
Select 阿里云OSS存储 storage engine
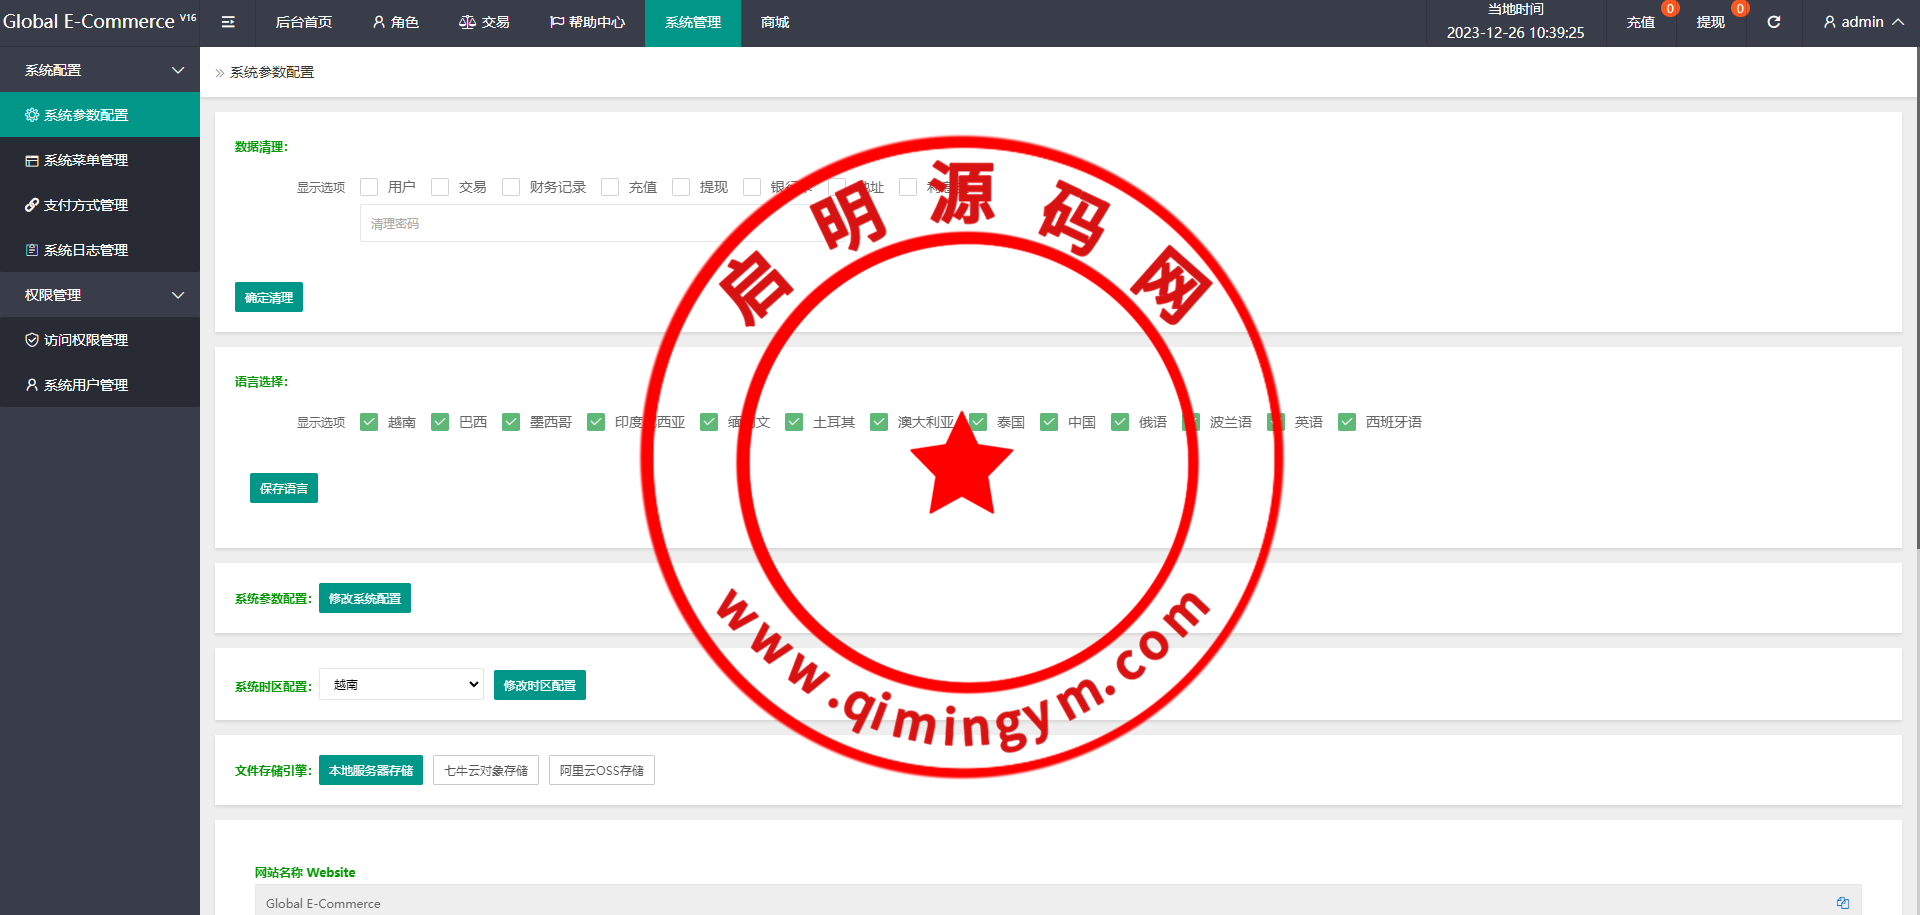602,770
